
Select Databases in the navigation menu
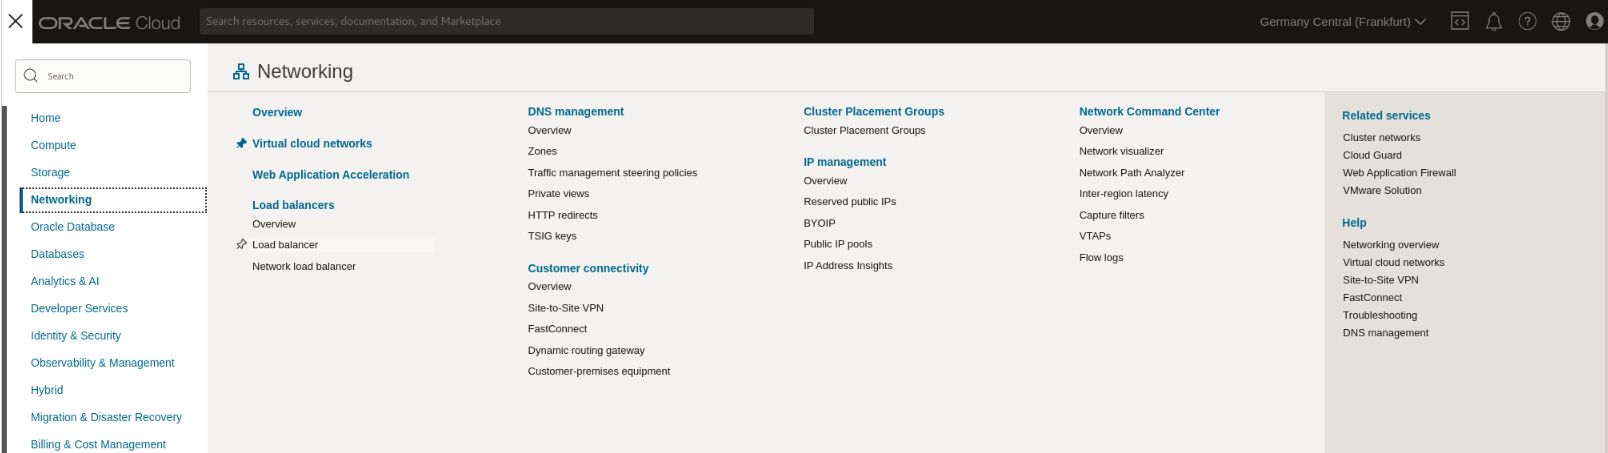click(58, 254)
